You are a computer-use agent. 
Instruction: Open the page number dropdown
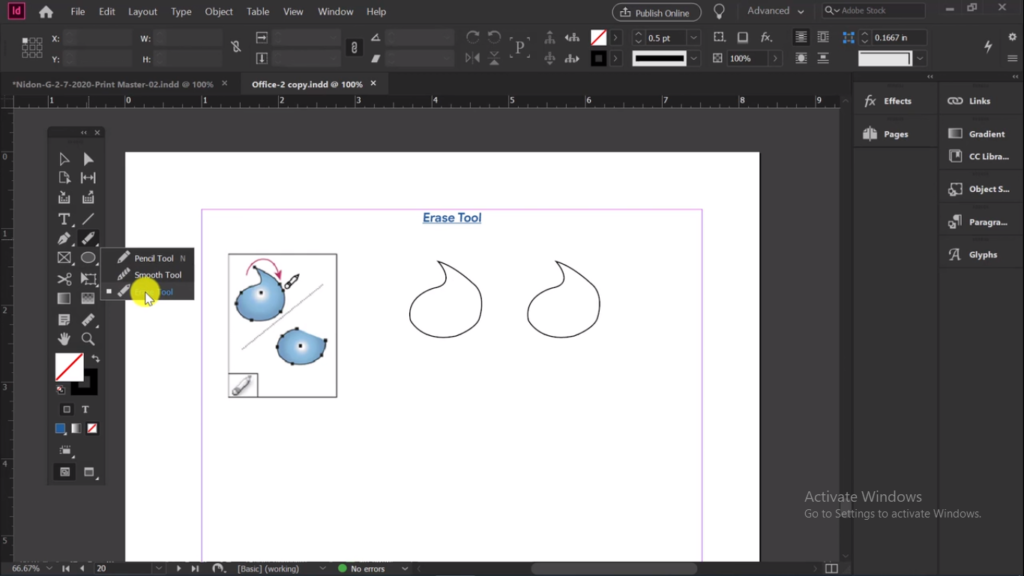159,569
